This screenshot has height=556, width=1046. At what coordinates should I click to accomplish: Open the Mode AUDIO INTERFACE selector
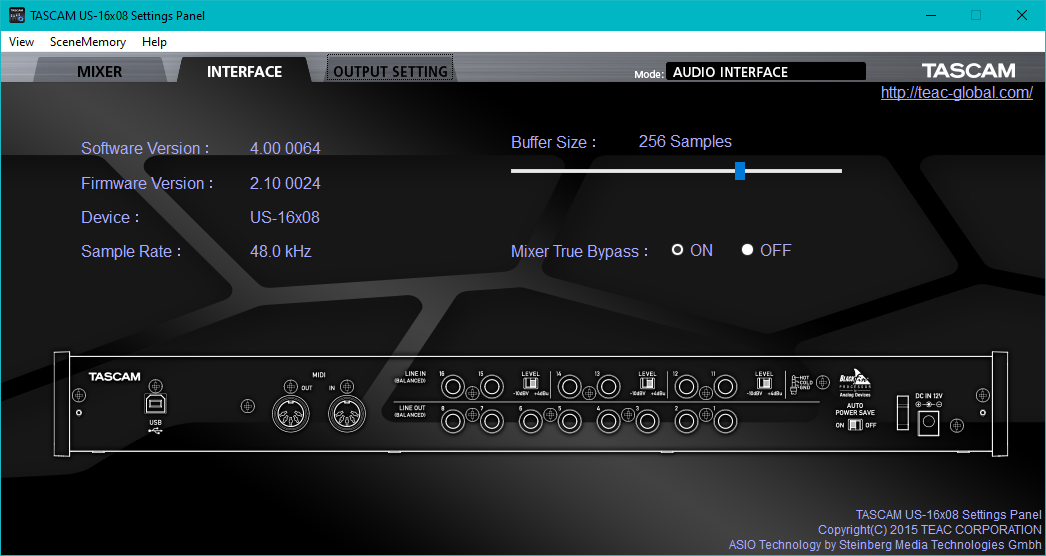766,71
